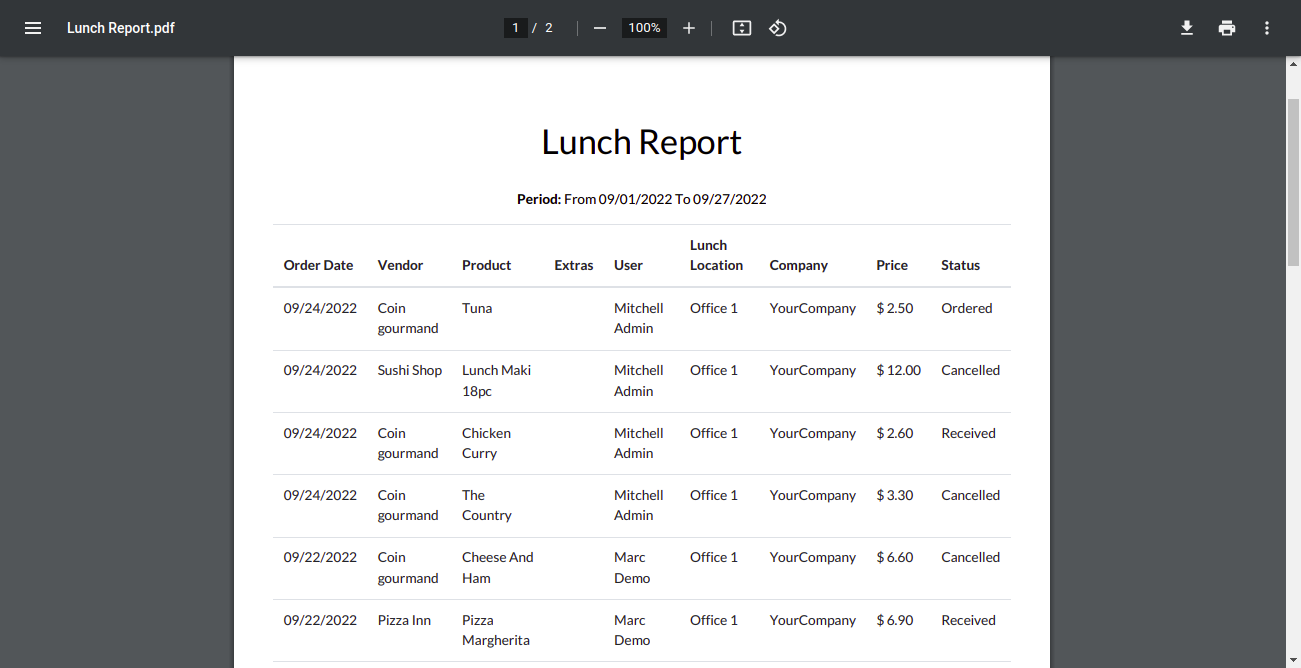Click Received status in Pizza Margherita row
The width and height of the screenshot is (1301, 668).
968,620
